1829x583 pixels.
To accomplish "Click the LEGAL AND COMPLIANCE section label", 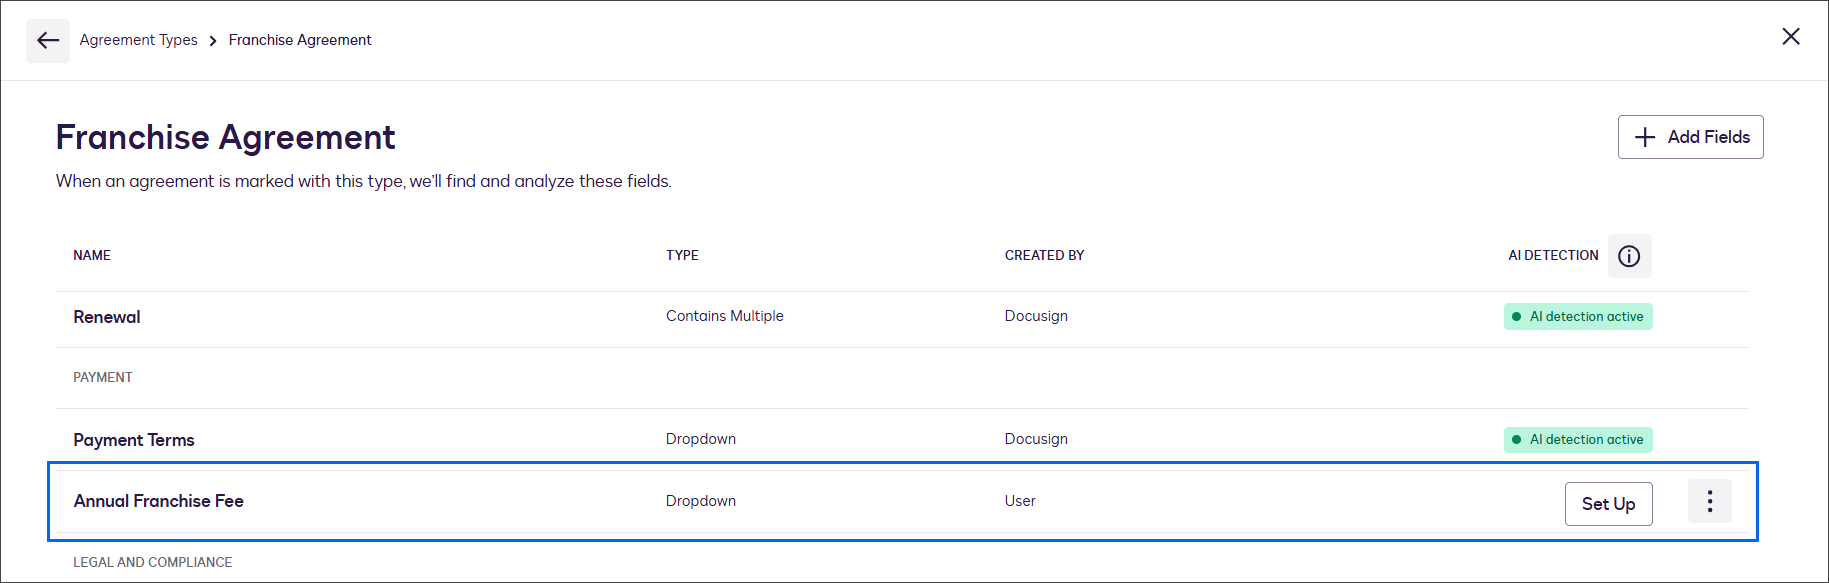I will [153, 563].
